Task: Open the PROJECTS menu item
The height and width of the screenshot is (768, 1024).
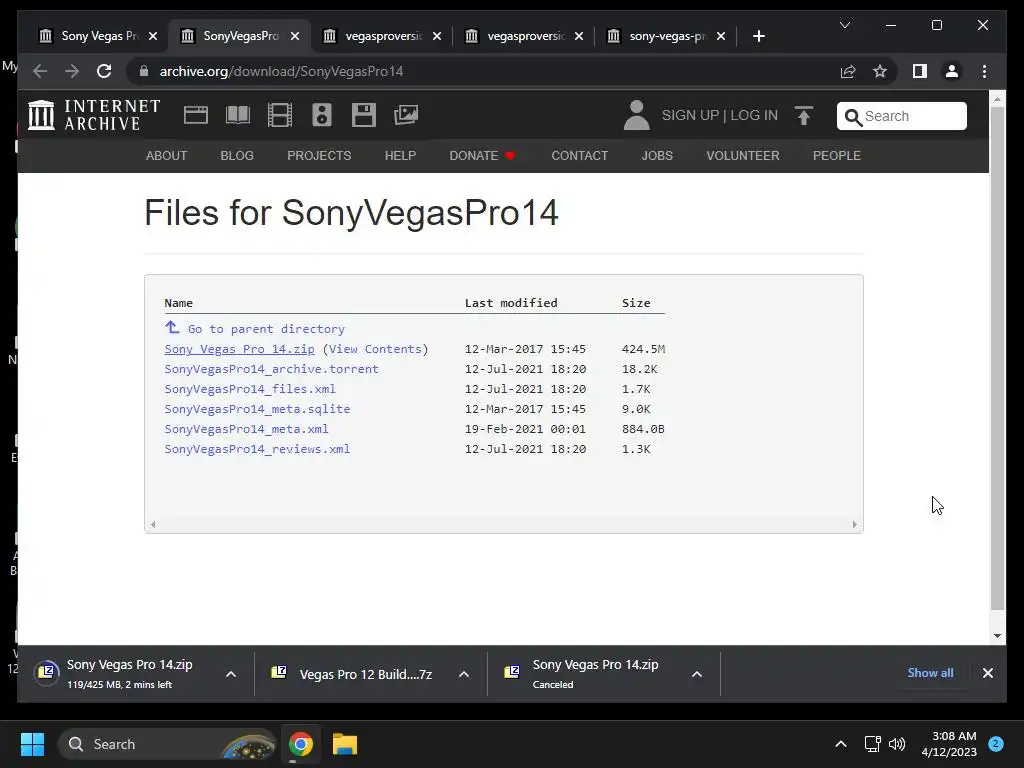Action: (319, 155)
